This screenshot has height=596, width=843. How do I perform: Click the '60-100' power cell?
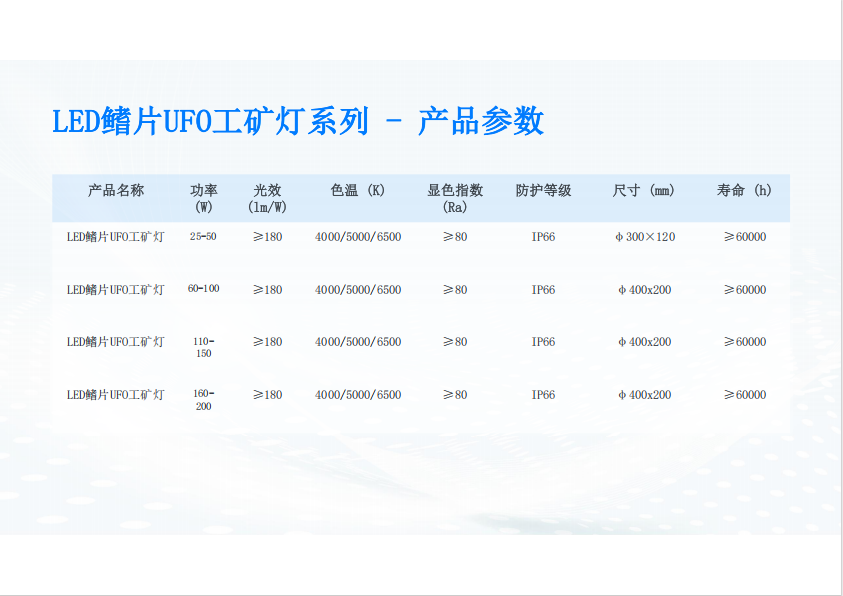[x=203, y=289]
